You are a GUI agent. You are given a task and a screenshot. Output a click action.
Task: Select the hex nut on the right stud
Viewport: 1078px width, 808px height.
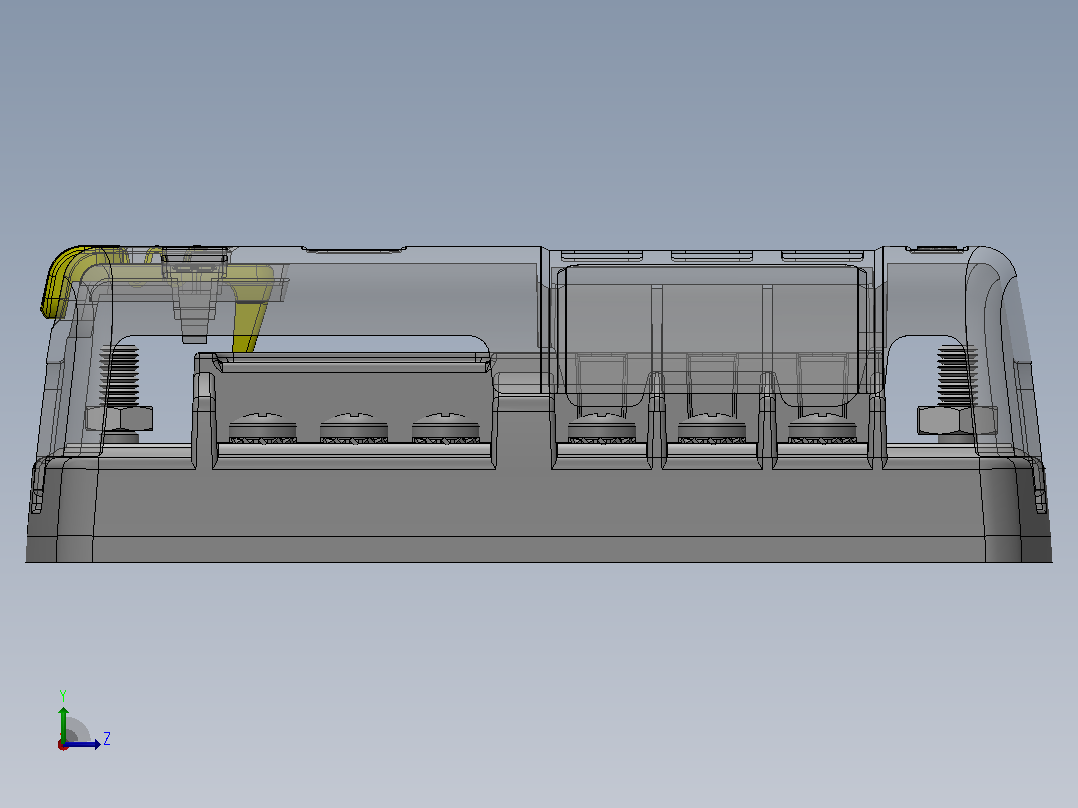pos(956,419)
